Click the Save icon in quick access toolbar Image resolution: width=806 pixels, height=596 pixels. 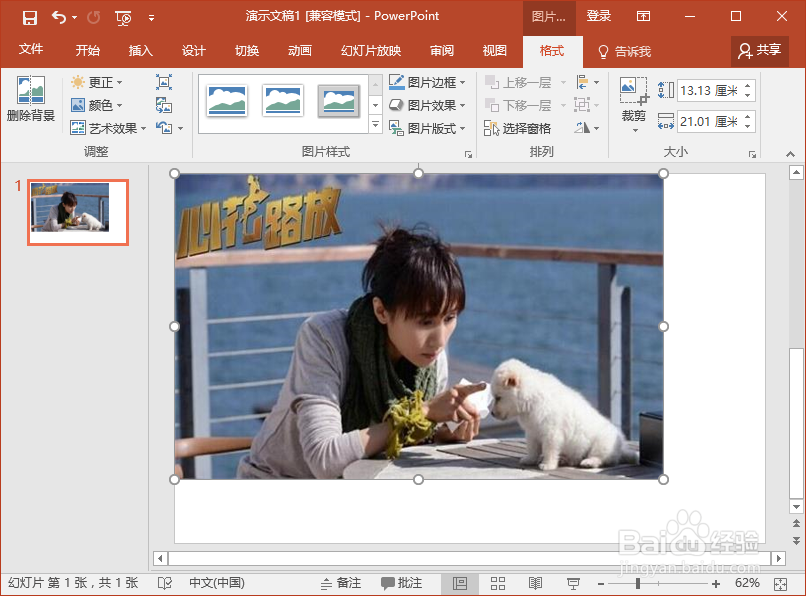coord(30,17)
